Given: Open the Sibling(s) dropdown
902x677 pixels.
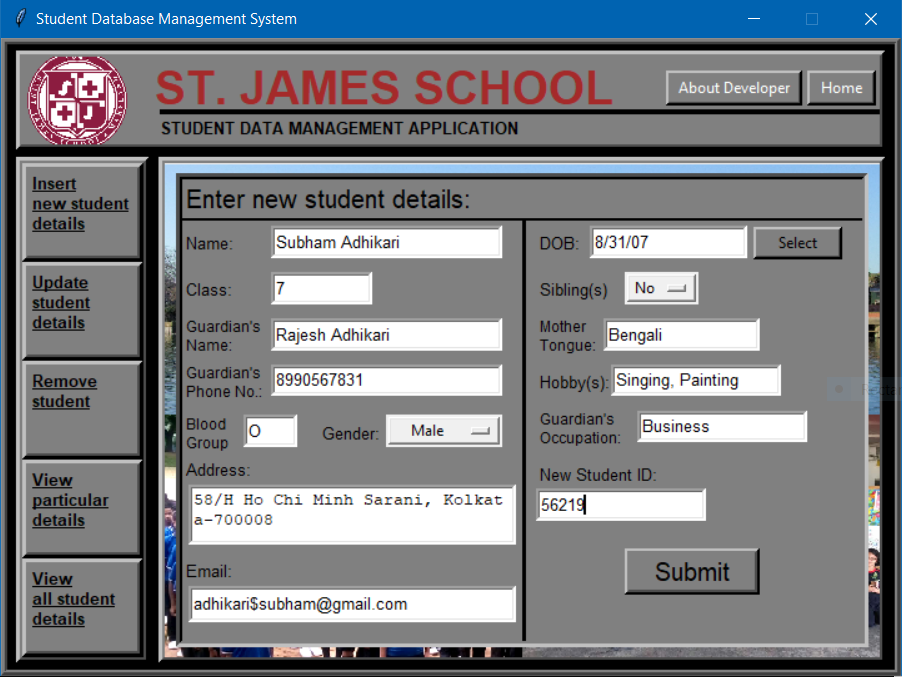Looking at the screenshot, I should coord(660,288).
